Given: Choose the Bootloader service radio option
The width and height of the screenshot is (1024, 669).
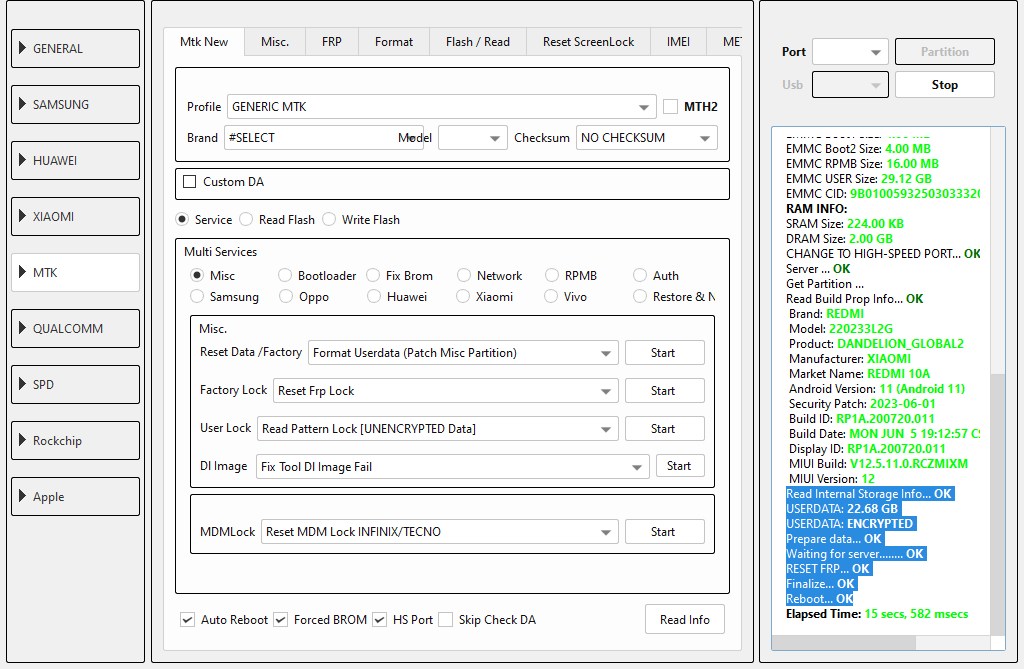Looking at the screenshot, I should tap(285, 276).
